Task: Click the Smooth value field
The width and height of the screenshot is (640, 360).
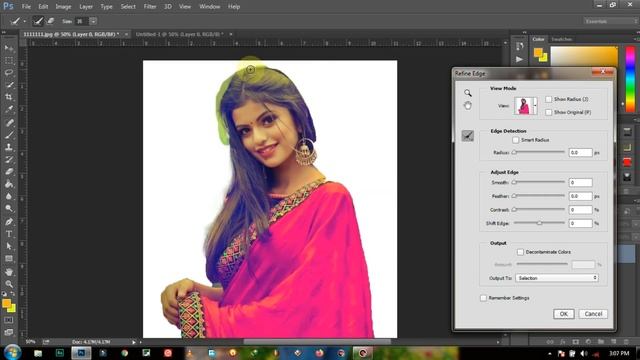Action: coord(580,182)
